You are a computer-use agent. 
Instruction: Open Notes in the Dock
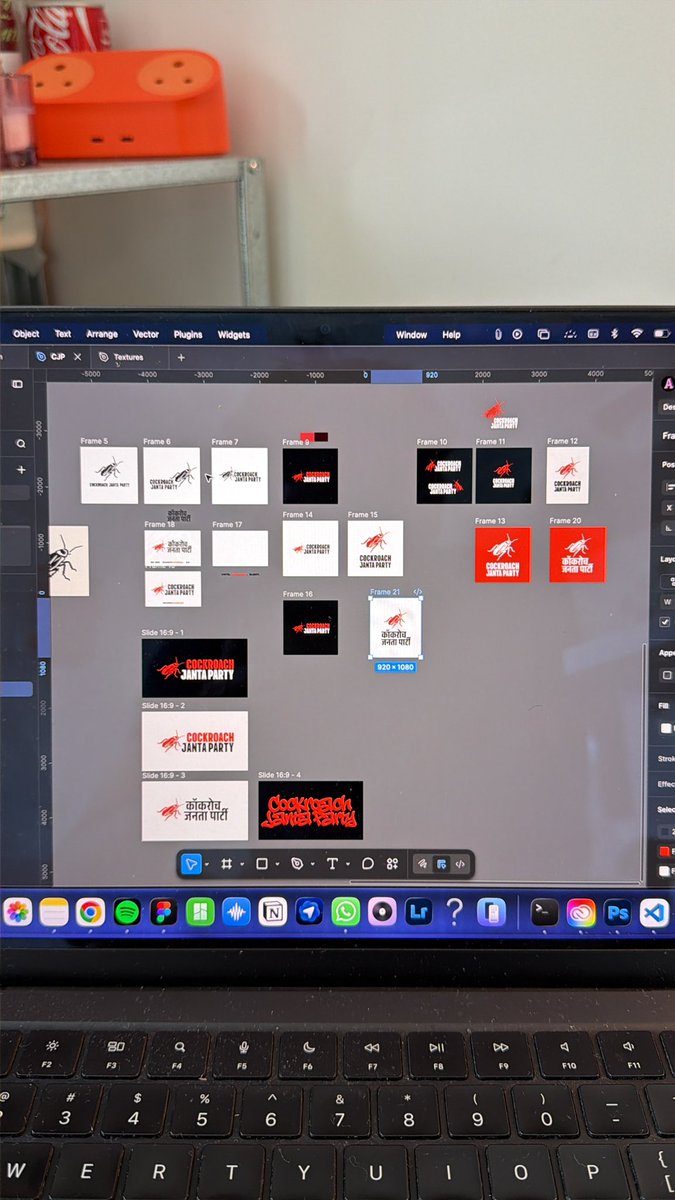pyautogui.click(x=54, y=911)
